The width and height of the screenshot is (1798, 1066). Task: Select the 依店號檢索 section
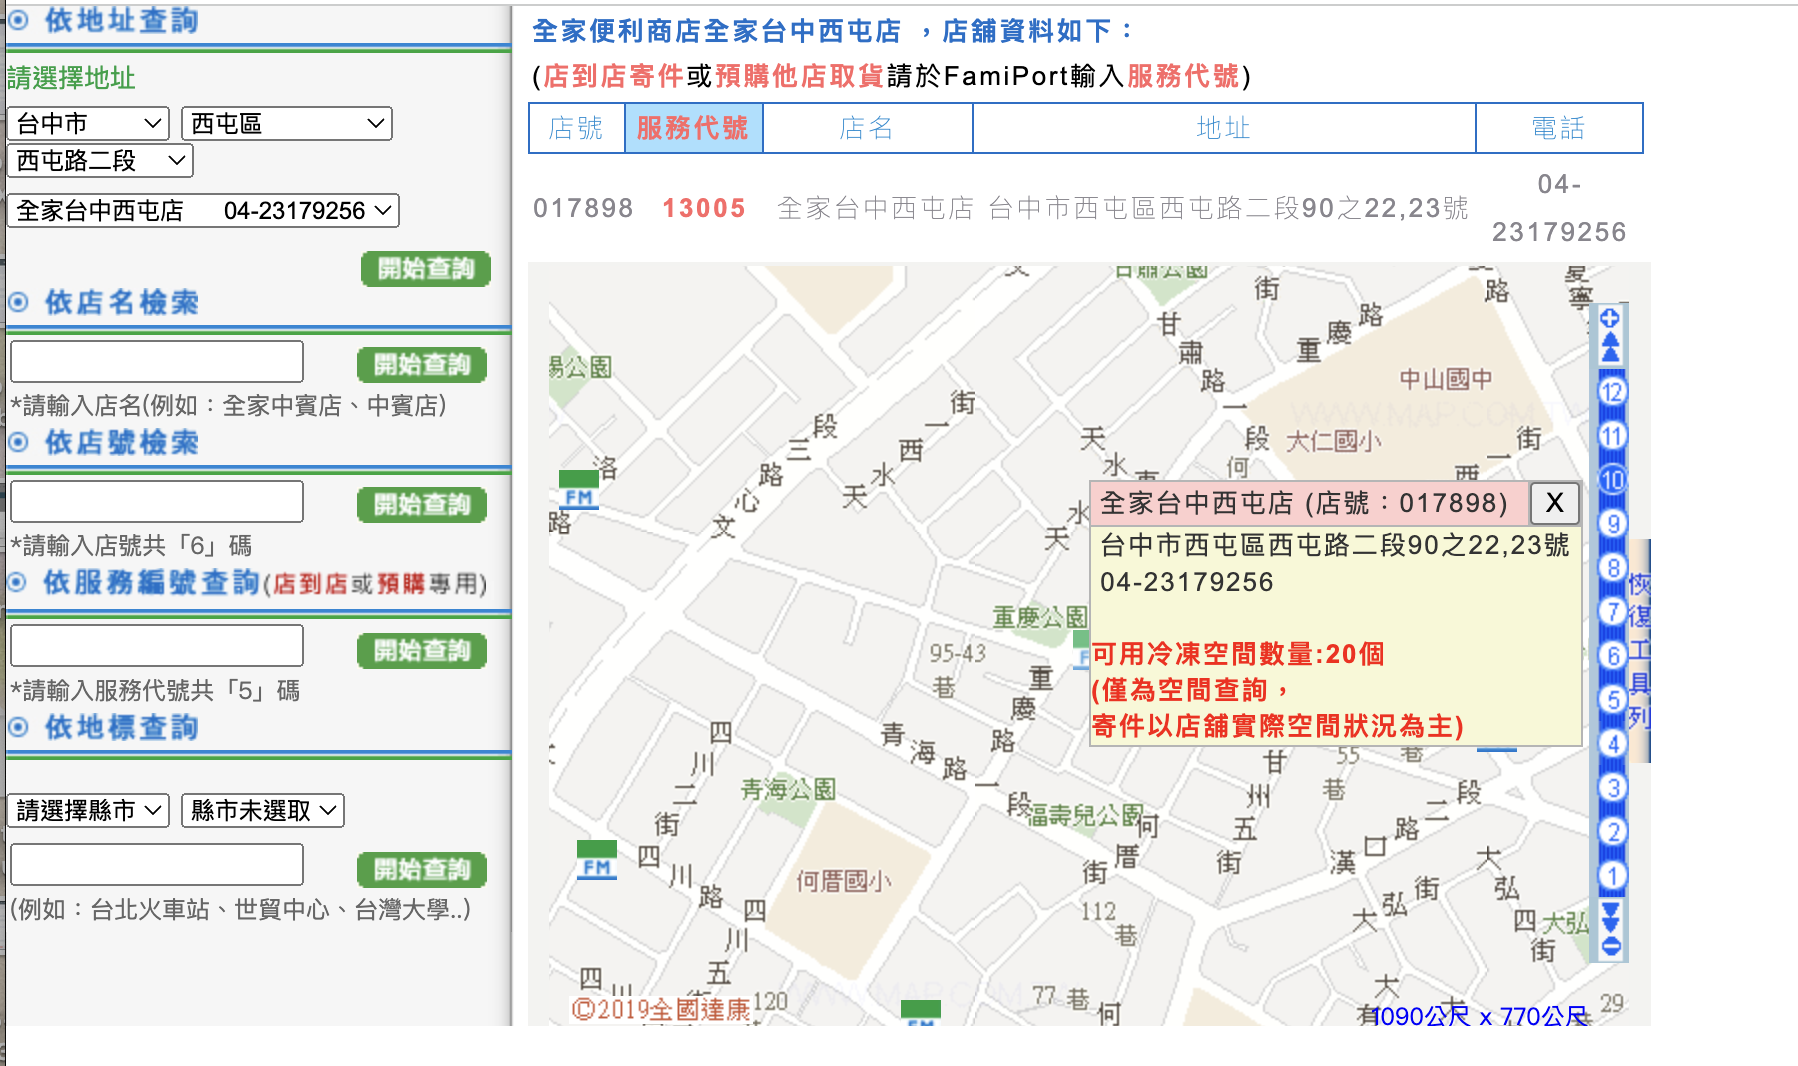pyautogui.click(x=103, y=442)
